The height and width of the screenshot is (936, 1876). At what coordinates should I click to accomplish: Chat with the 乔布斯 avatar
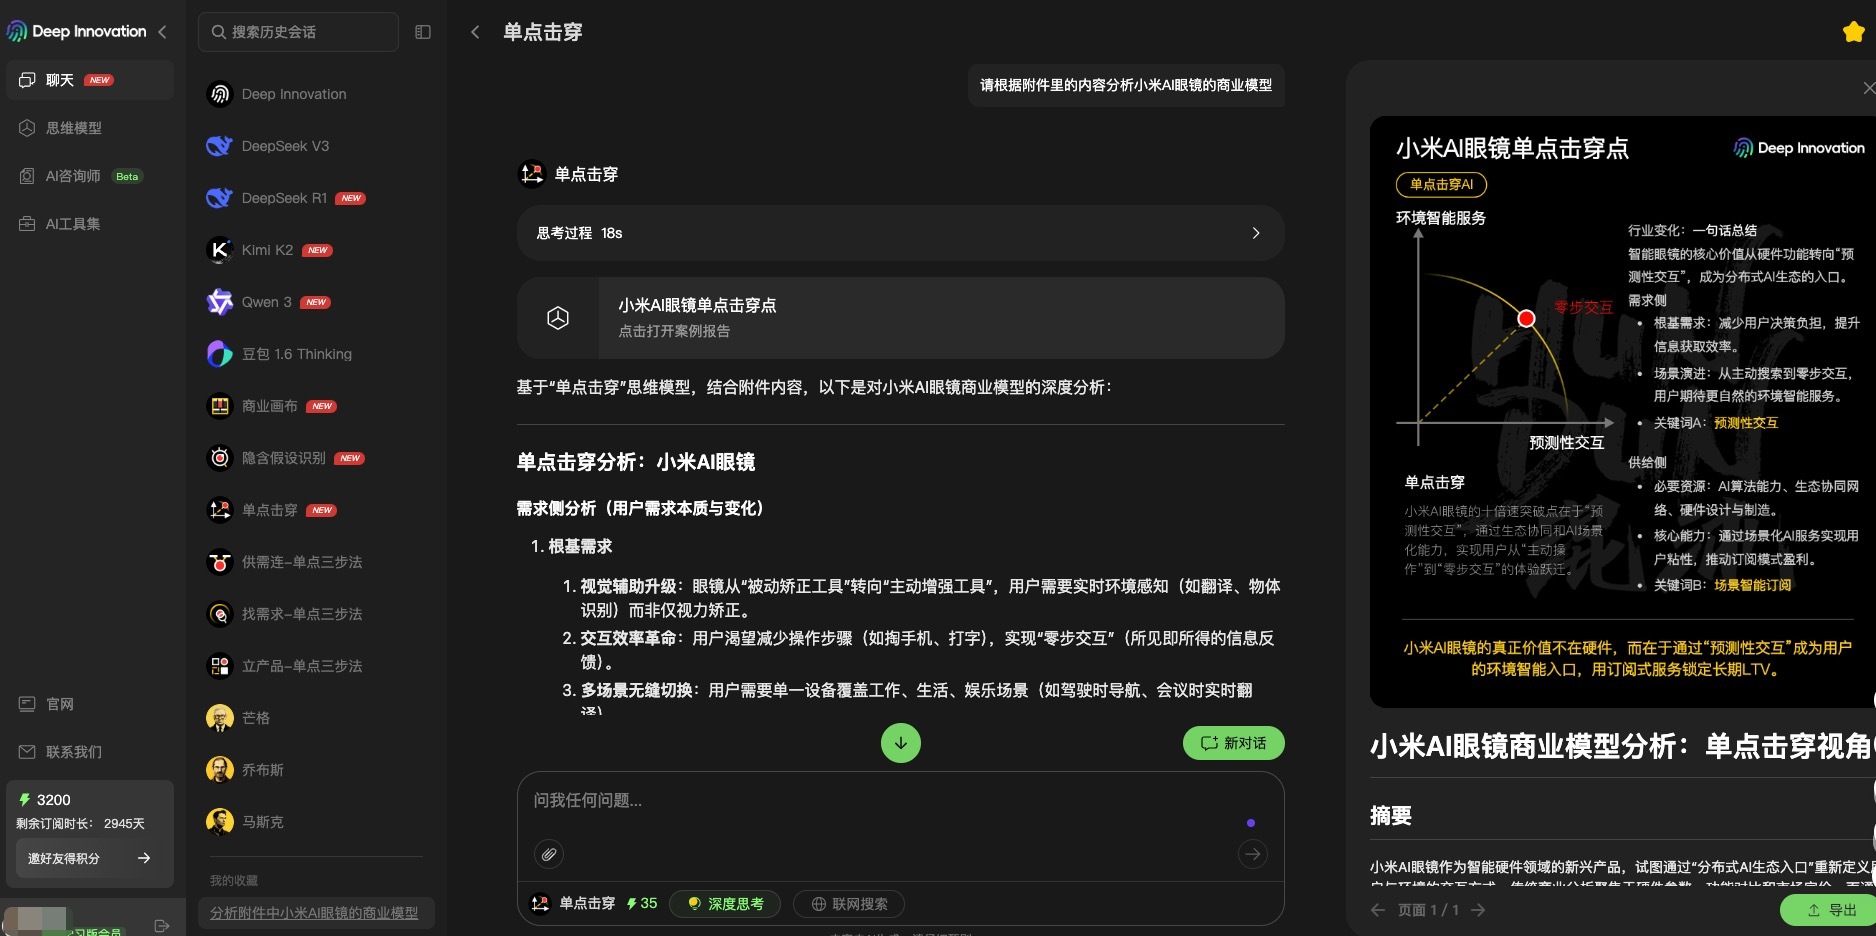220,770
